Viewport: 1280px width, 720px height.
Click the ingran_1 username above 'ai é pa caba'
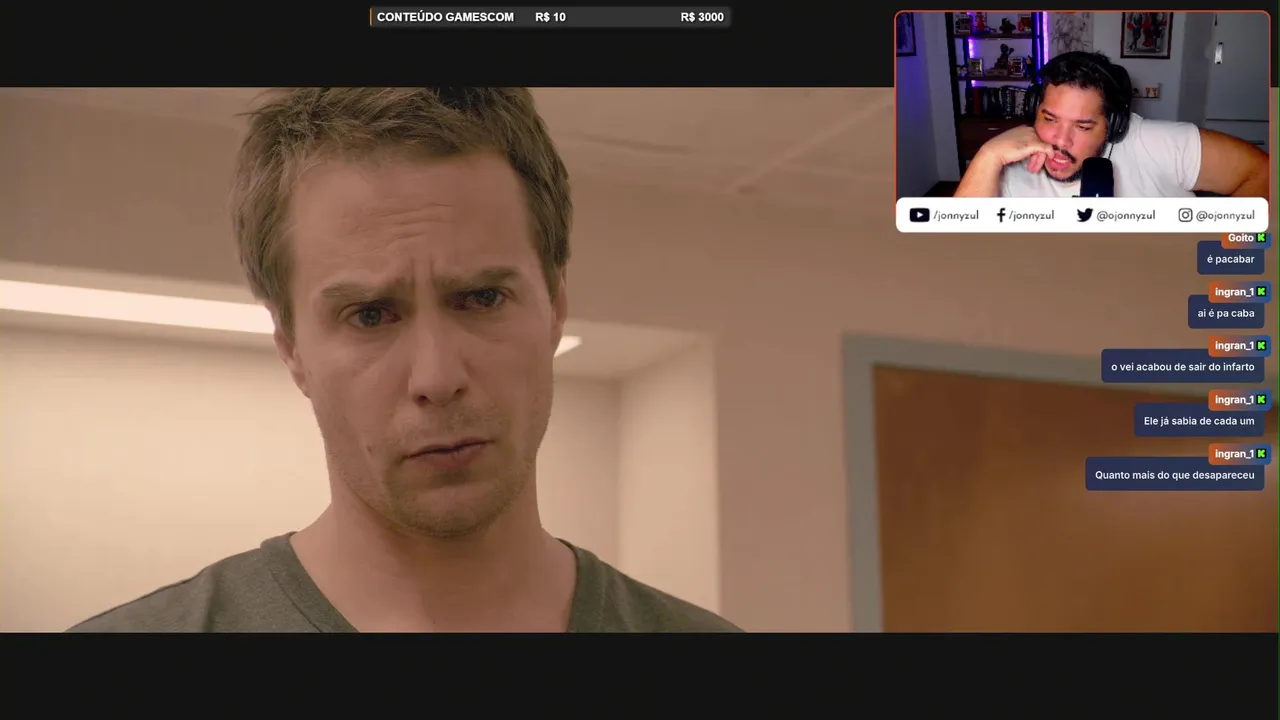tap(1234, 292)
